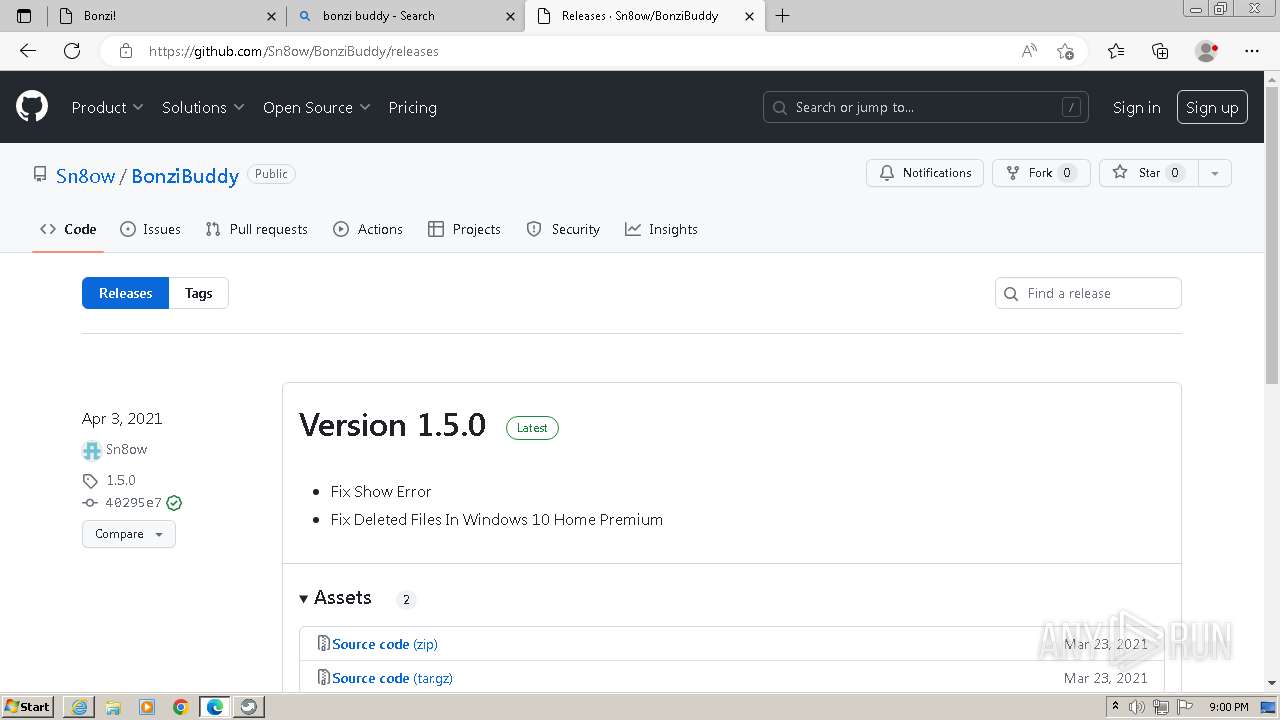The height and width of the screenshot is (720, 1280).
Task: Click the verified commit badge icon
Action: [174, 503]
